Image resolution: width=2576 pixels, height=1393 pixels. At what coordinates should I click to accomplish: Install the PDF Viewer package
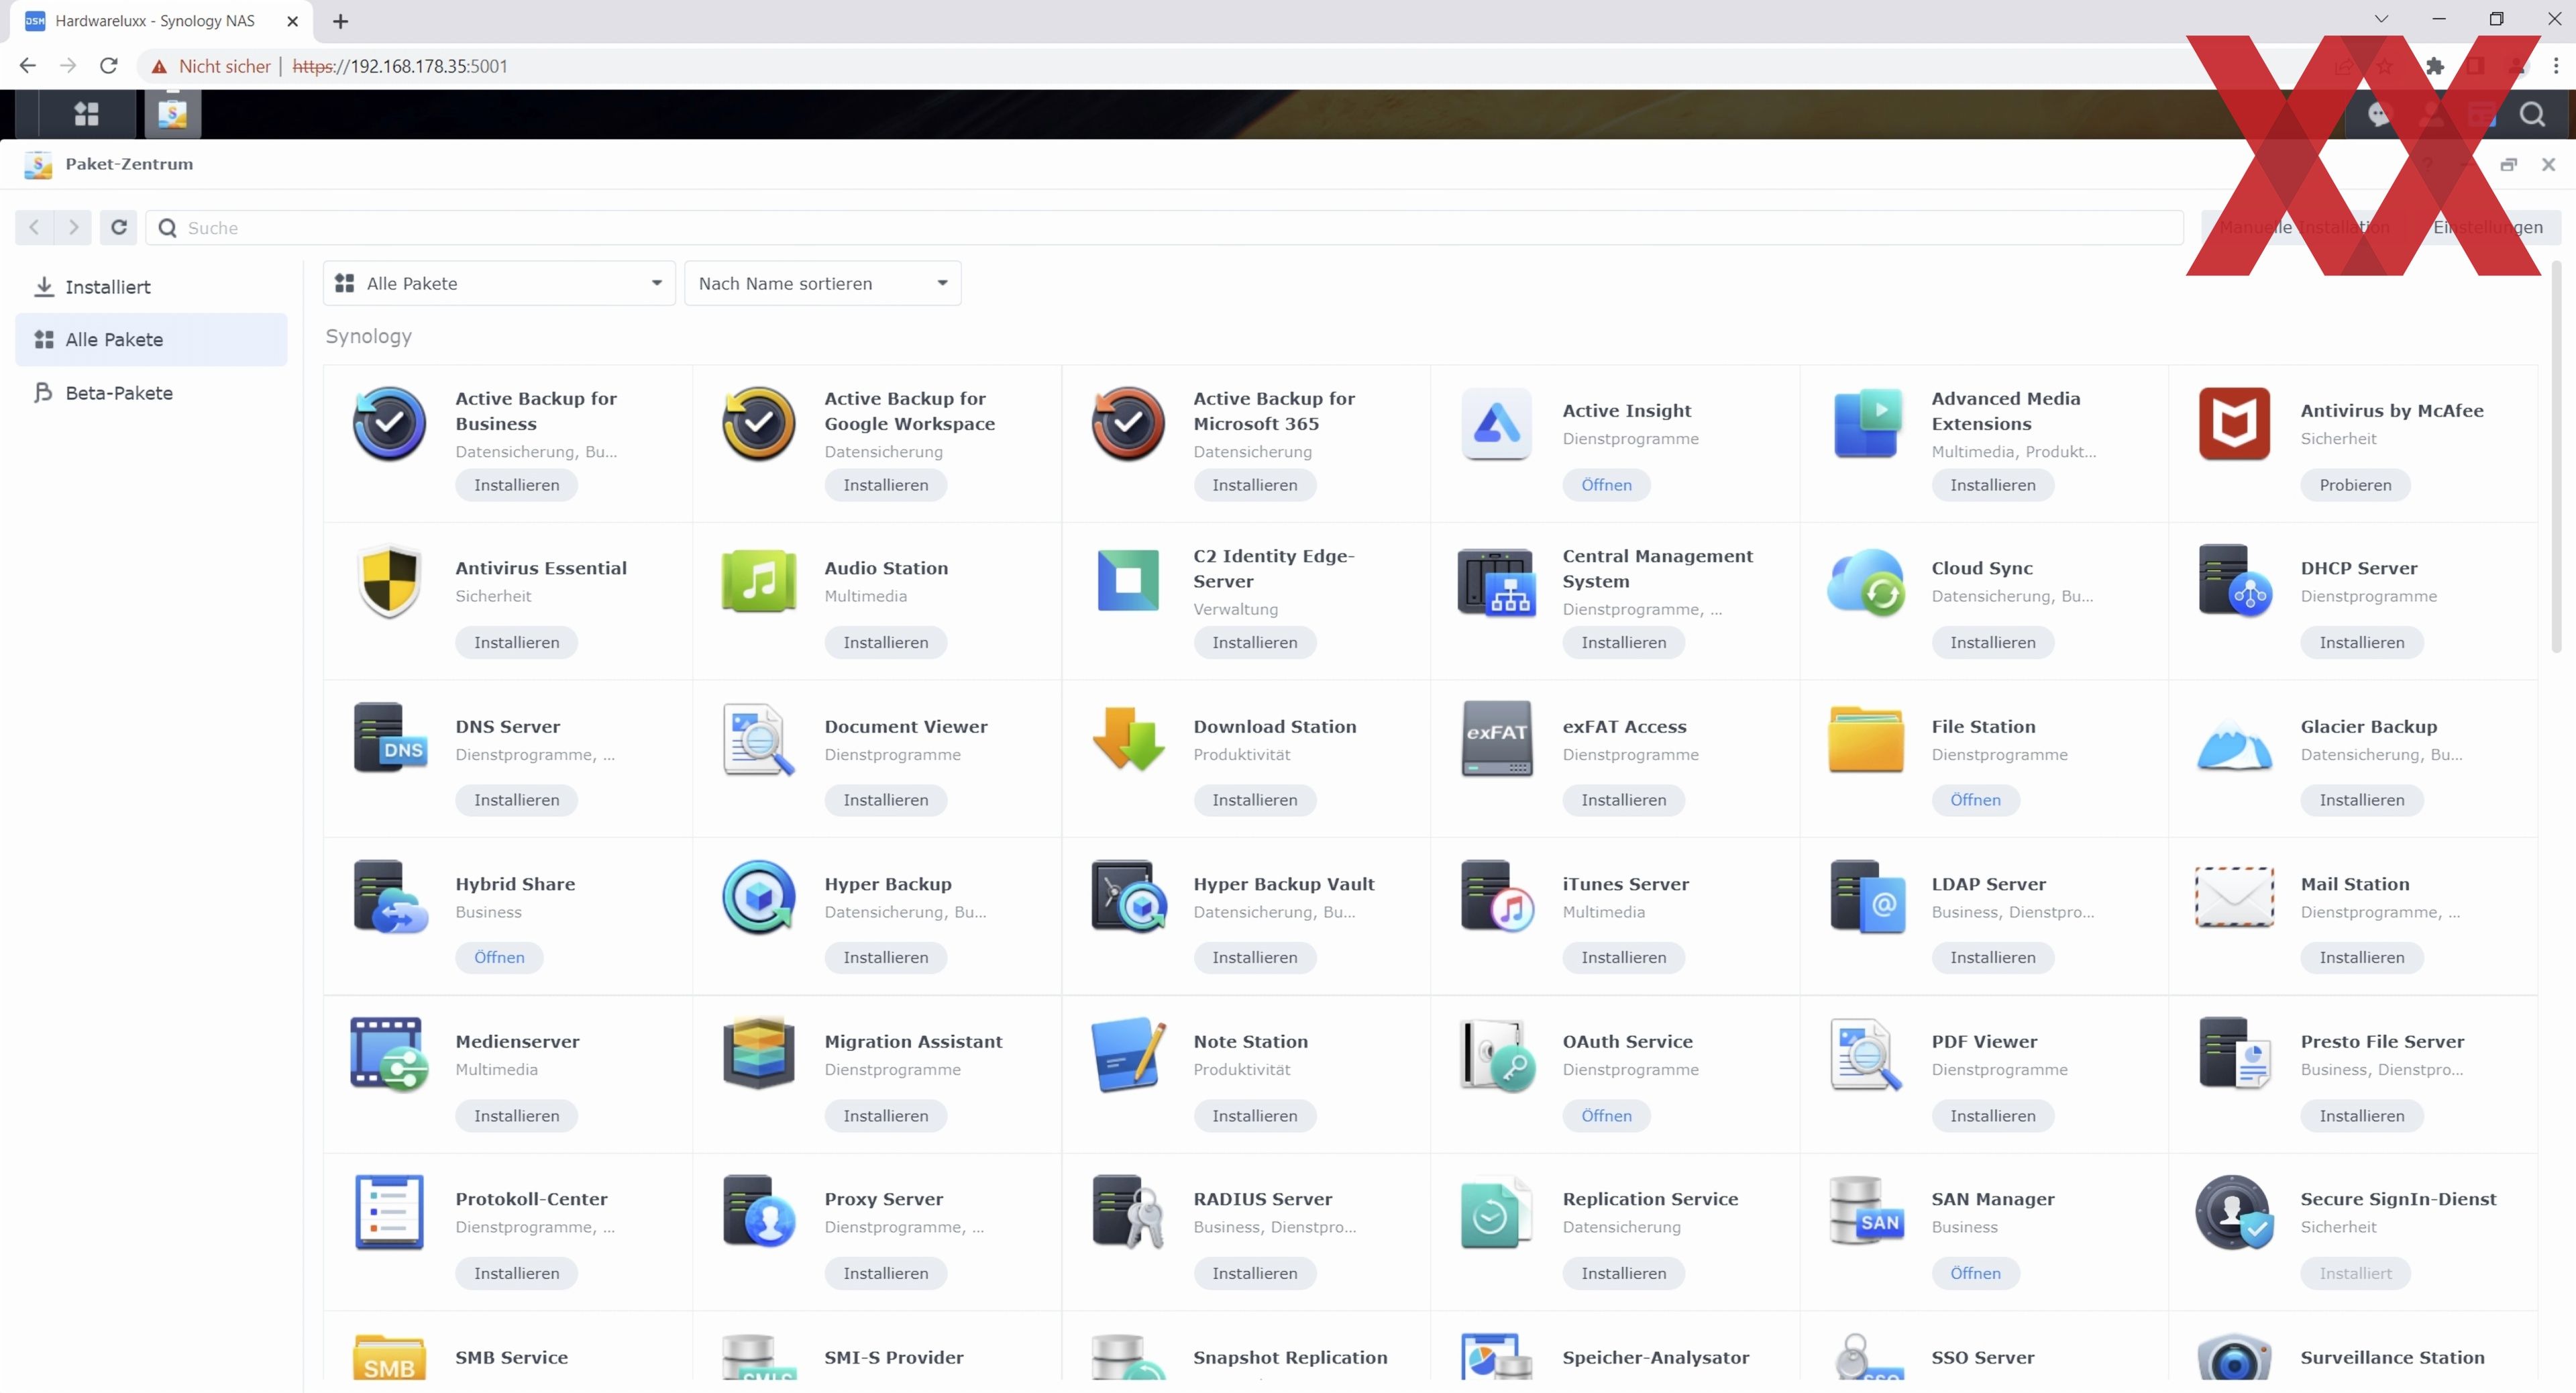click(1992, 1115)
